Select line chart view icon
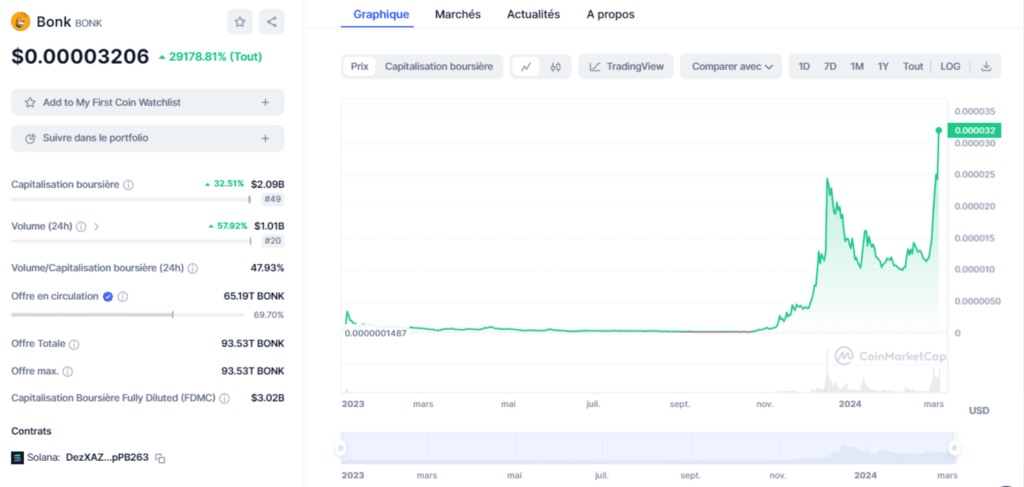This screenshot has width=1024, height=487. [x=526, y=67]
